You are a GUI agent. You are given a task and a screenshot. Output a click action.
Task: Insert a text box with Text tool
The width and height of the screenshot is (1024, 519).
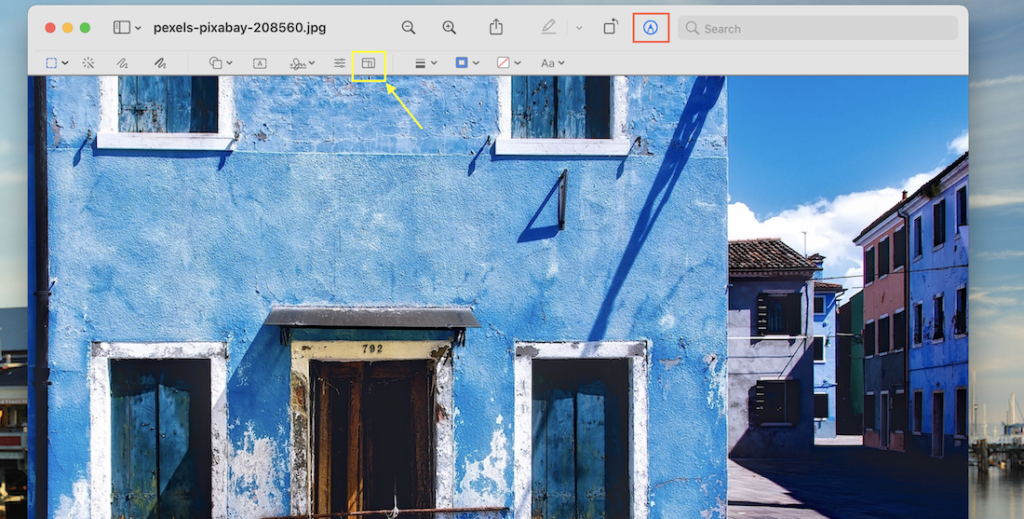[x=259, y=63]
